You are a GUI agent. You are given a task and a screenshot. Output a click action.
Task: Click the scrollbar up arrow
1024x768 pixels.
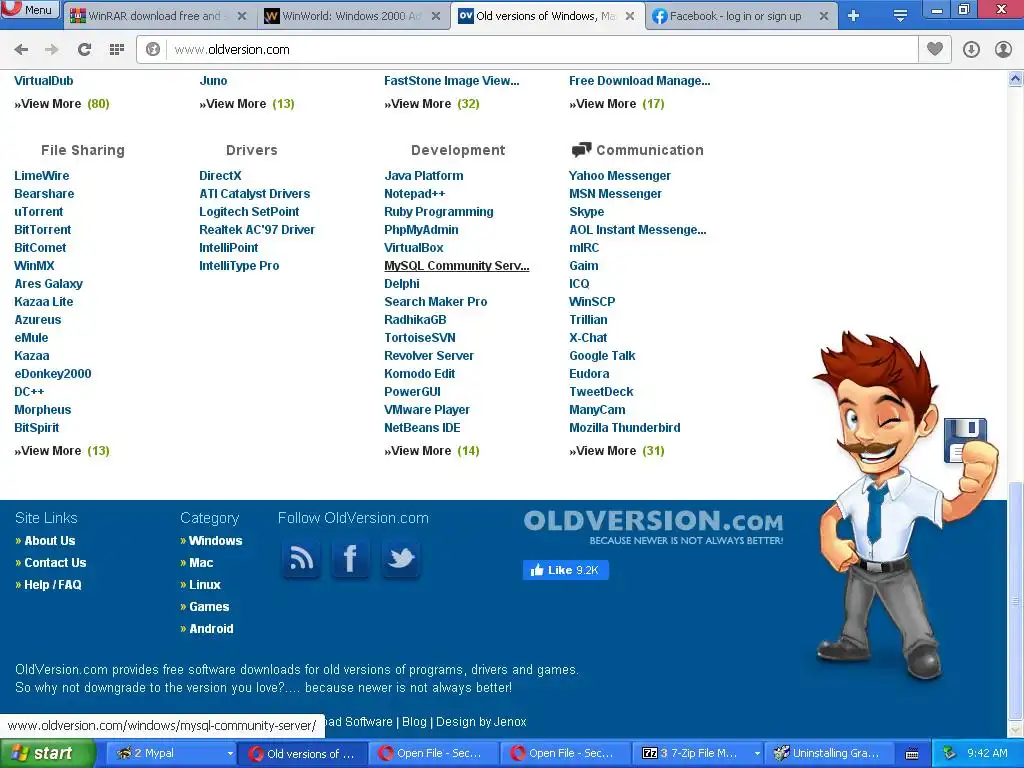click(1016, 79)
